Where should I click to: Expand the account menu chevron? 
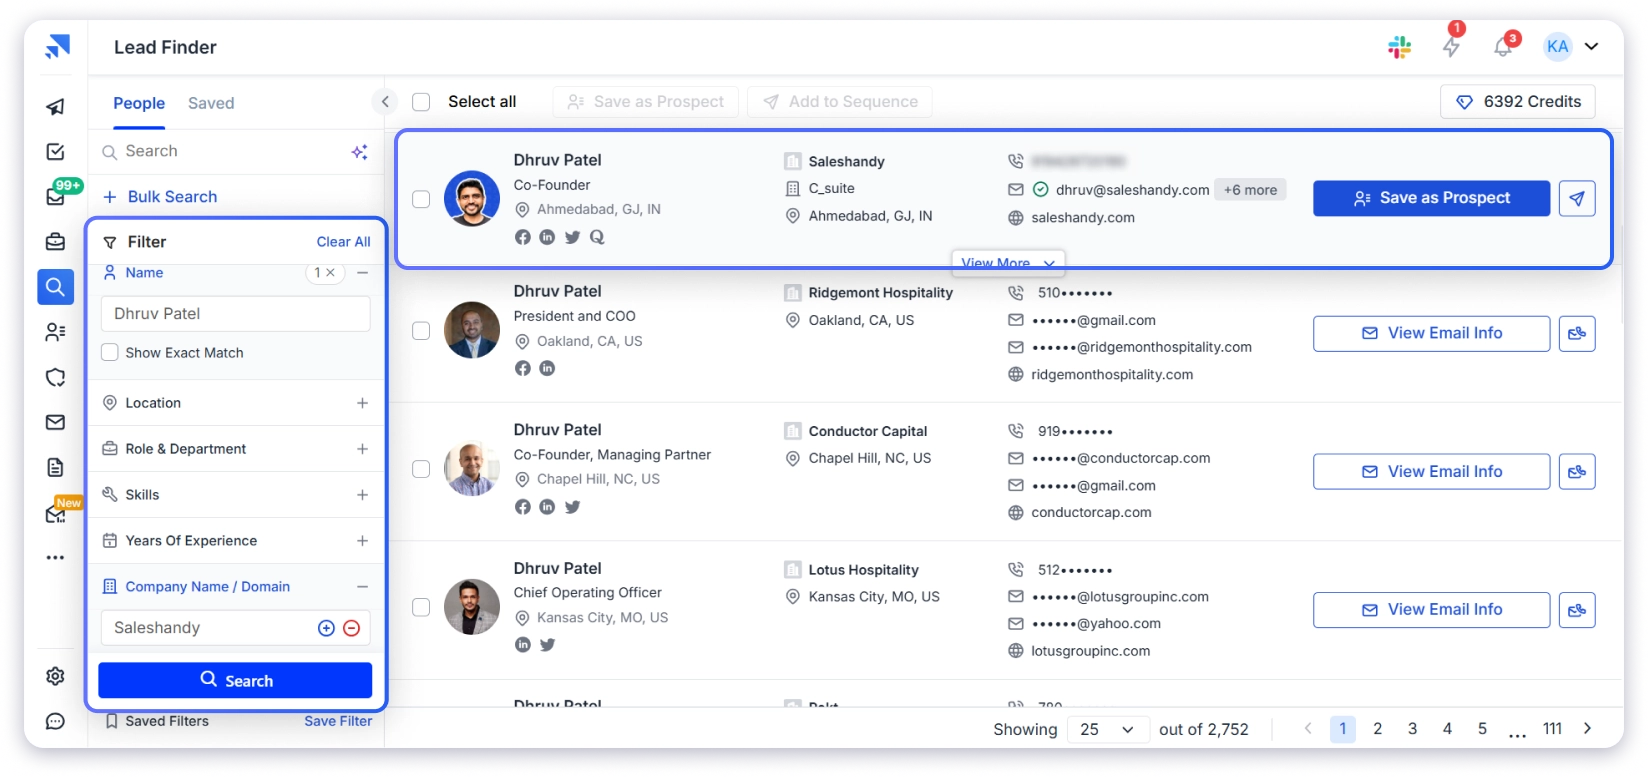1591,47
